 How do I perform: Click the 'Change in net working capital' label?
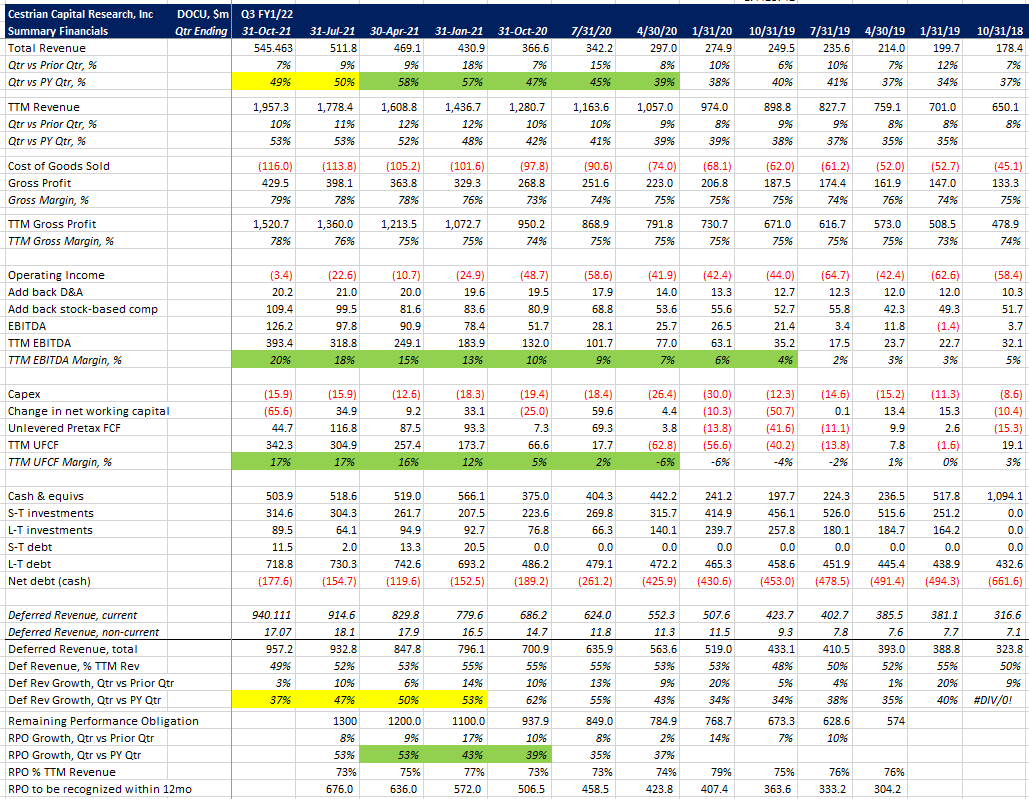tap(89, 411)
